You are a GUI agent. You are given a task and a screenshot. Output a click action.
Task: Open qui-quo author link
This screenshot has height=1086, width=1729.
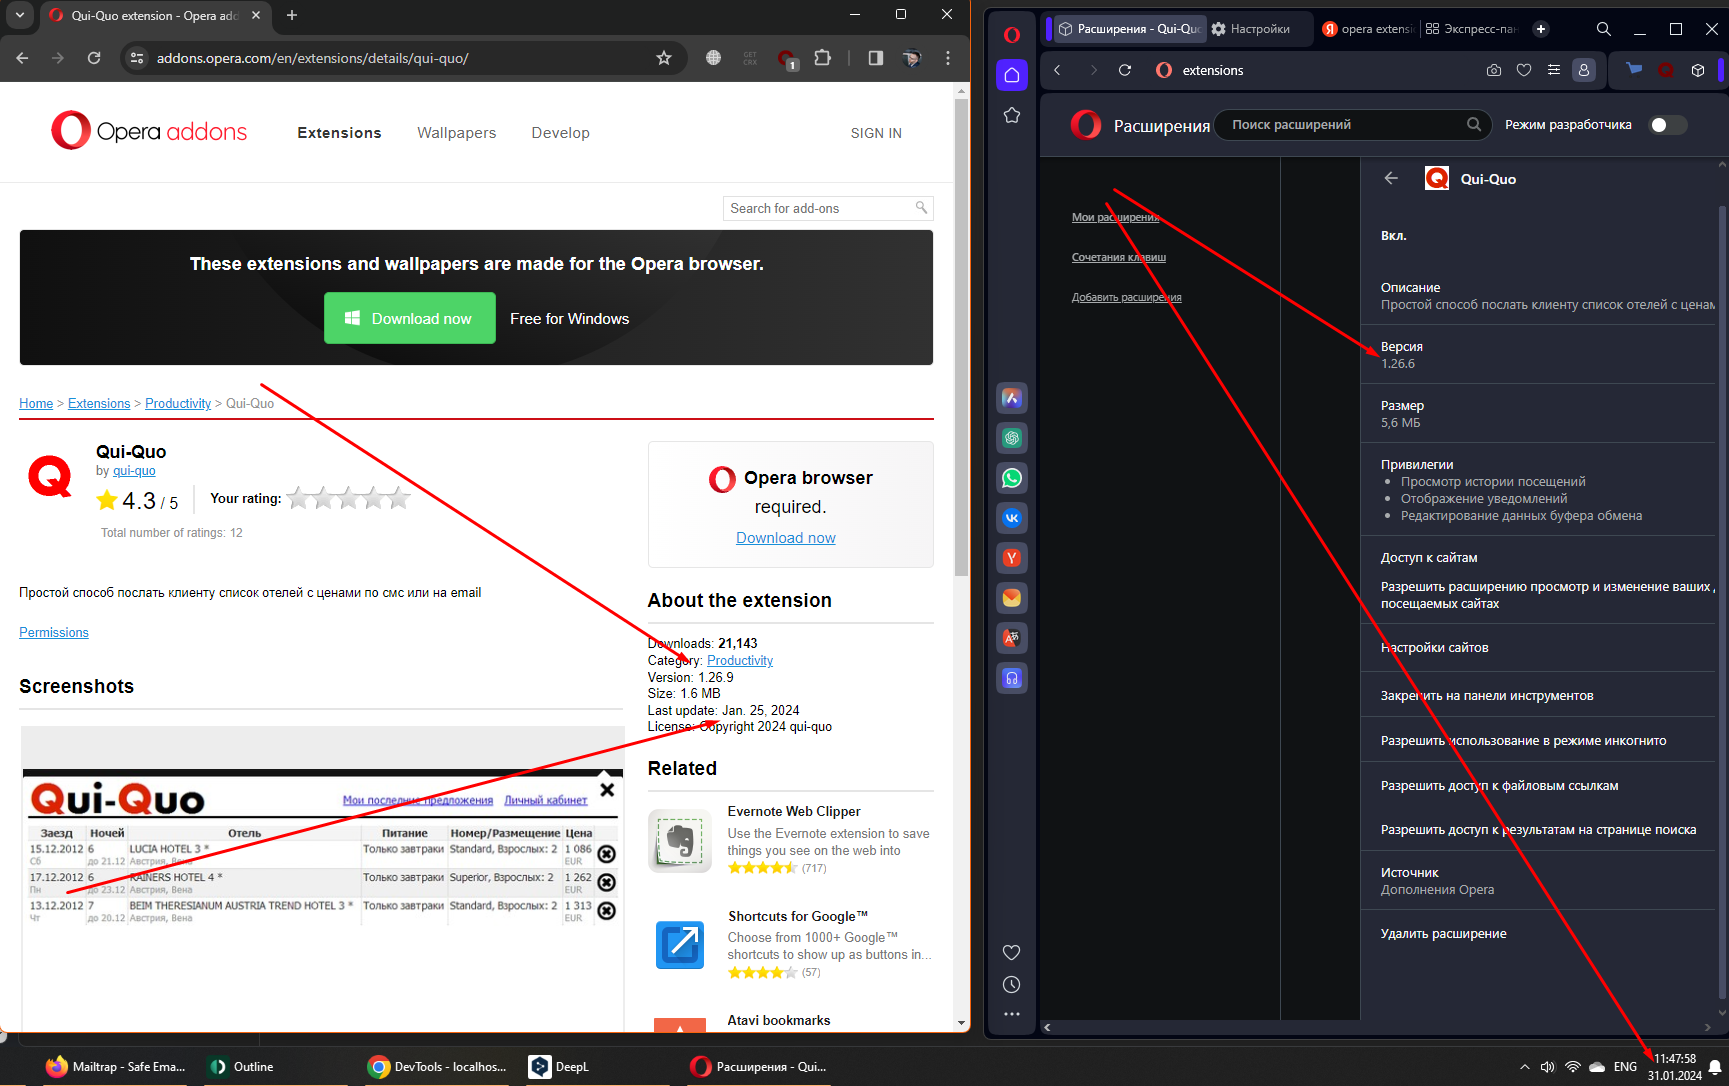tap(134, 471)
